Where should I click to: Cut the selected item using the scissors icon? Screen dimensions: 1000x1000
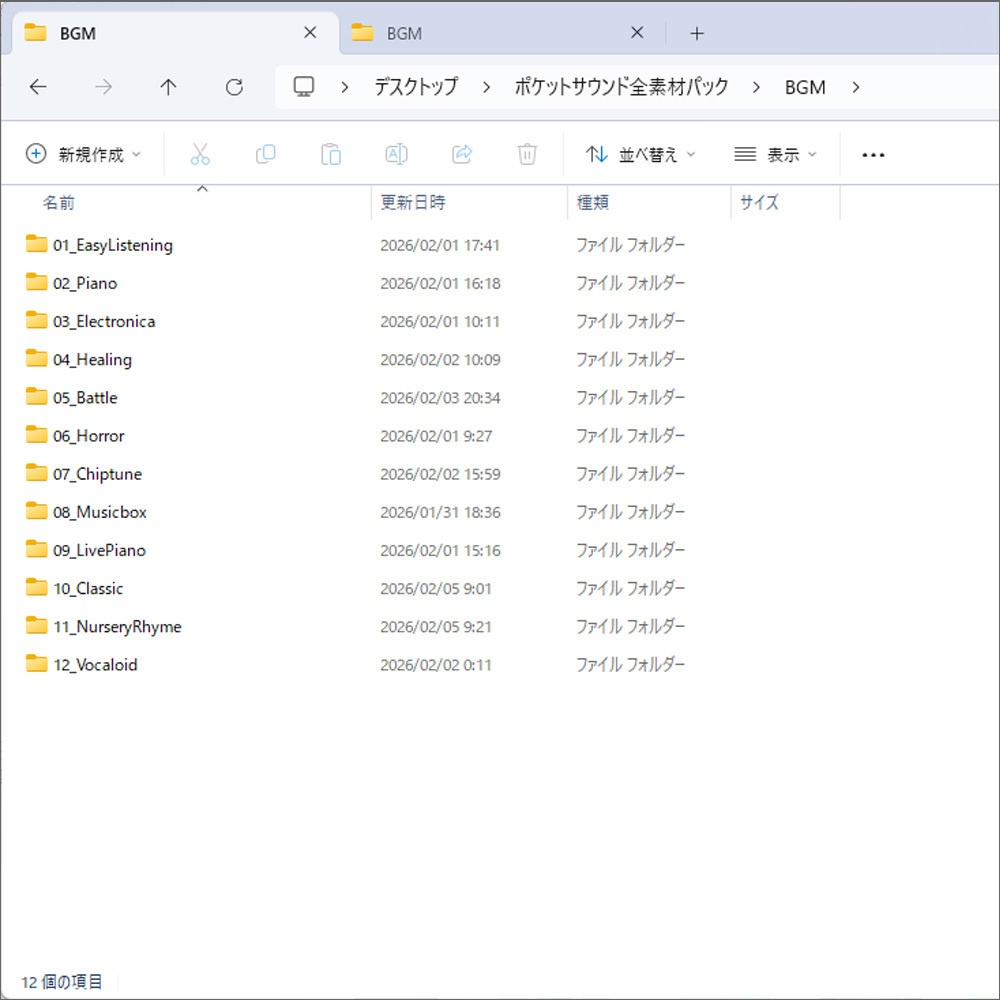[200, 154]
